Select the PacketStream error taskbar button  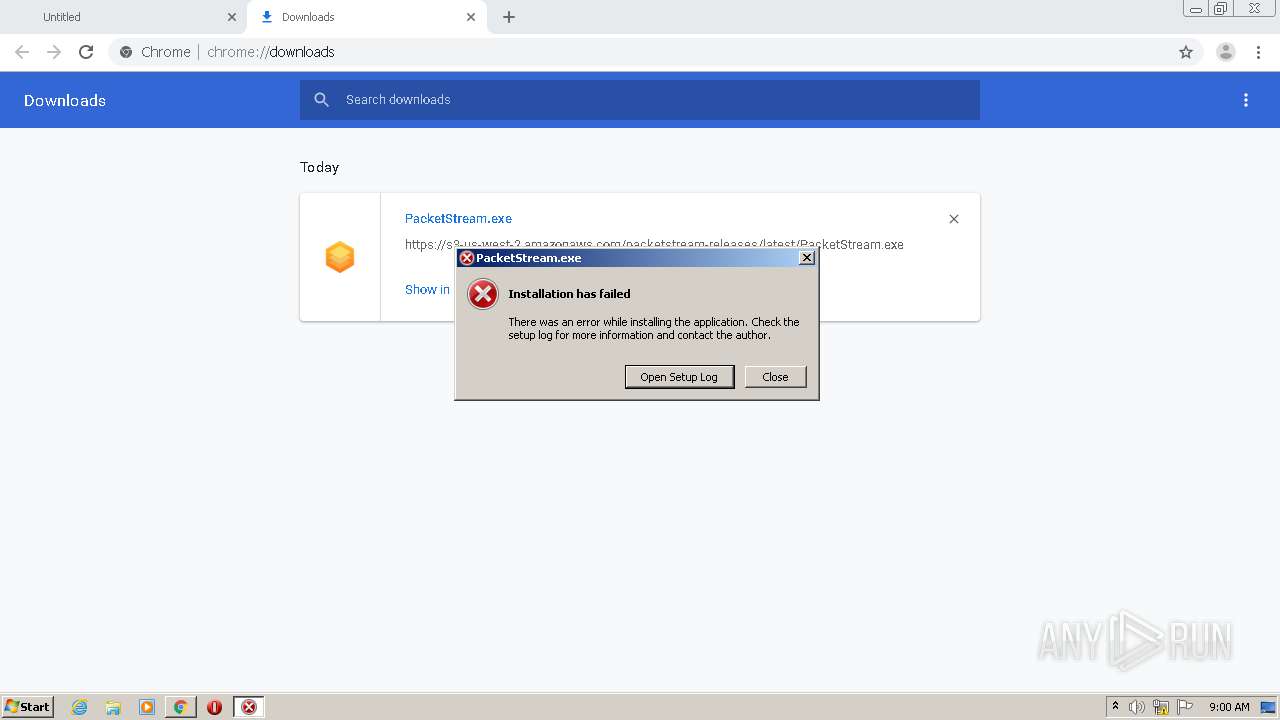[249, 707]
